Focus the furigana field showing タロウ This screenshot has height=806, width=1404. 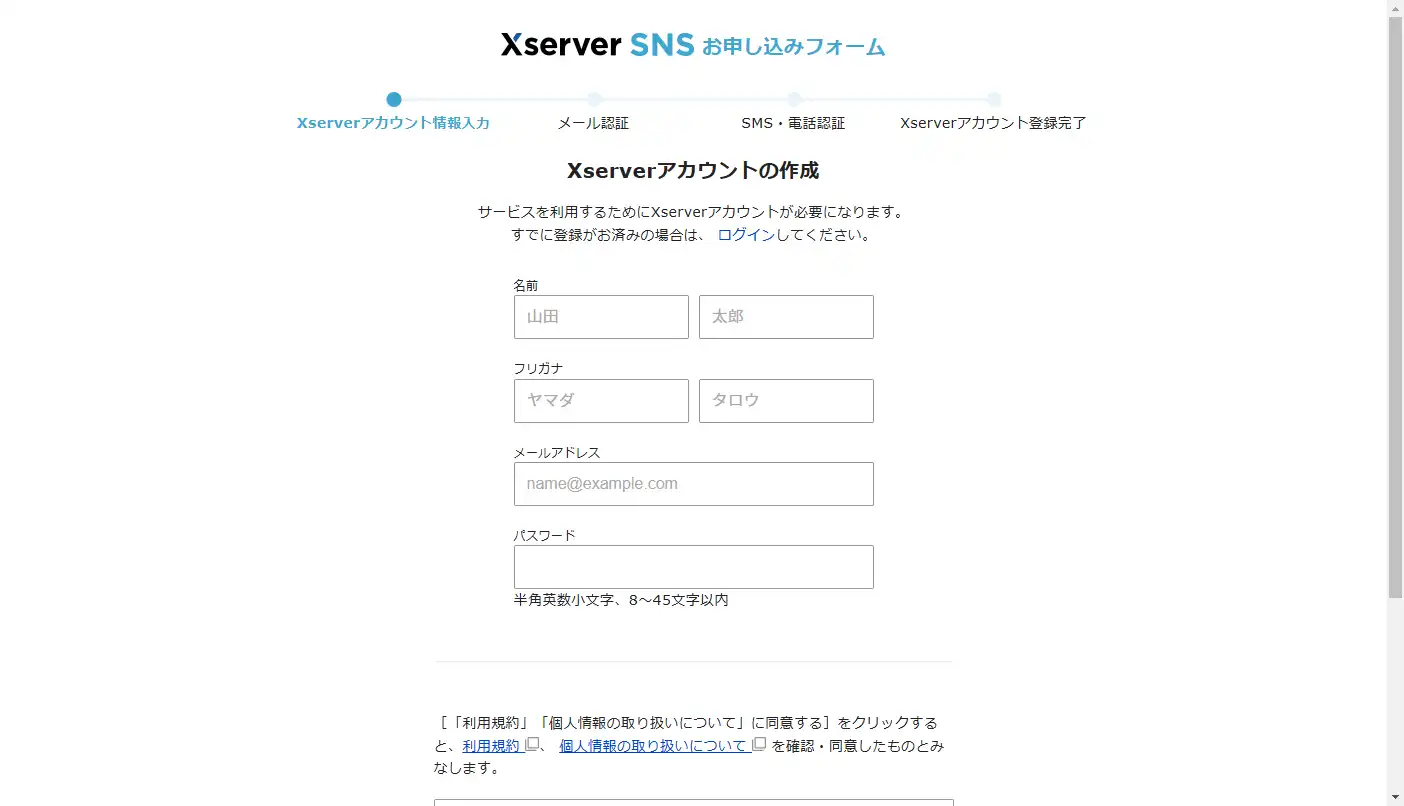(x=786, y=401)
